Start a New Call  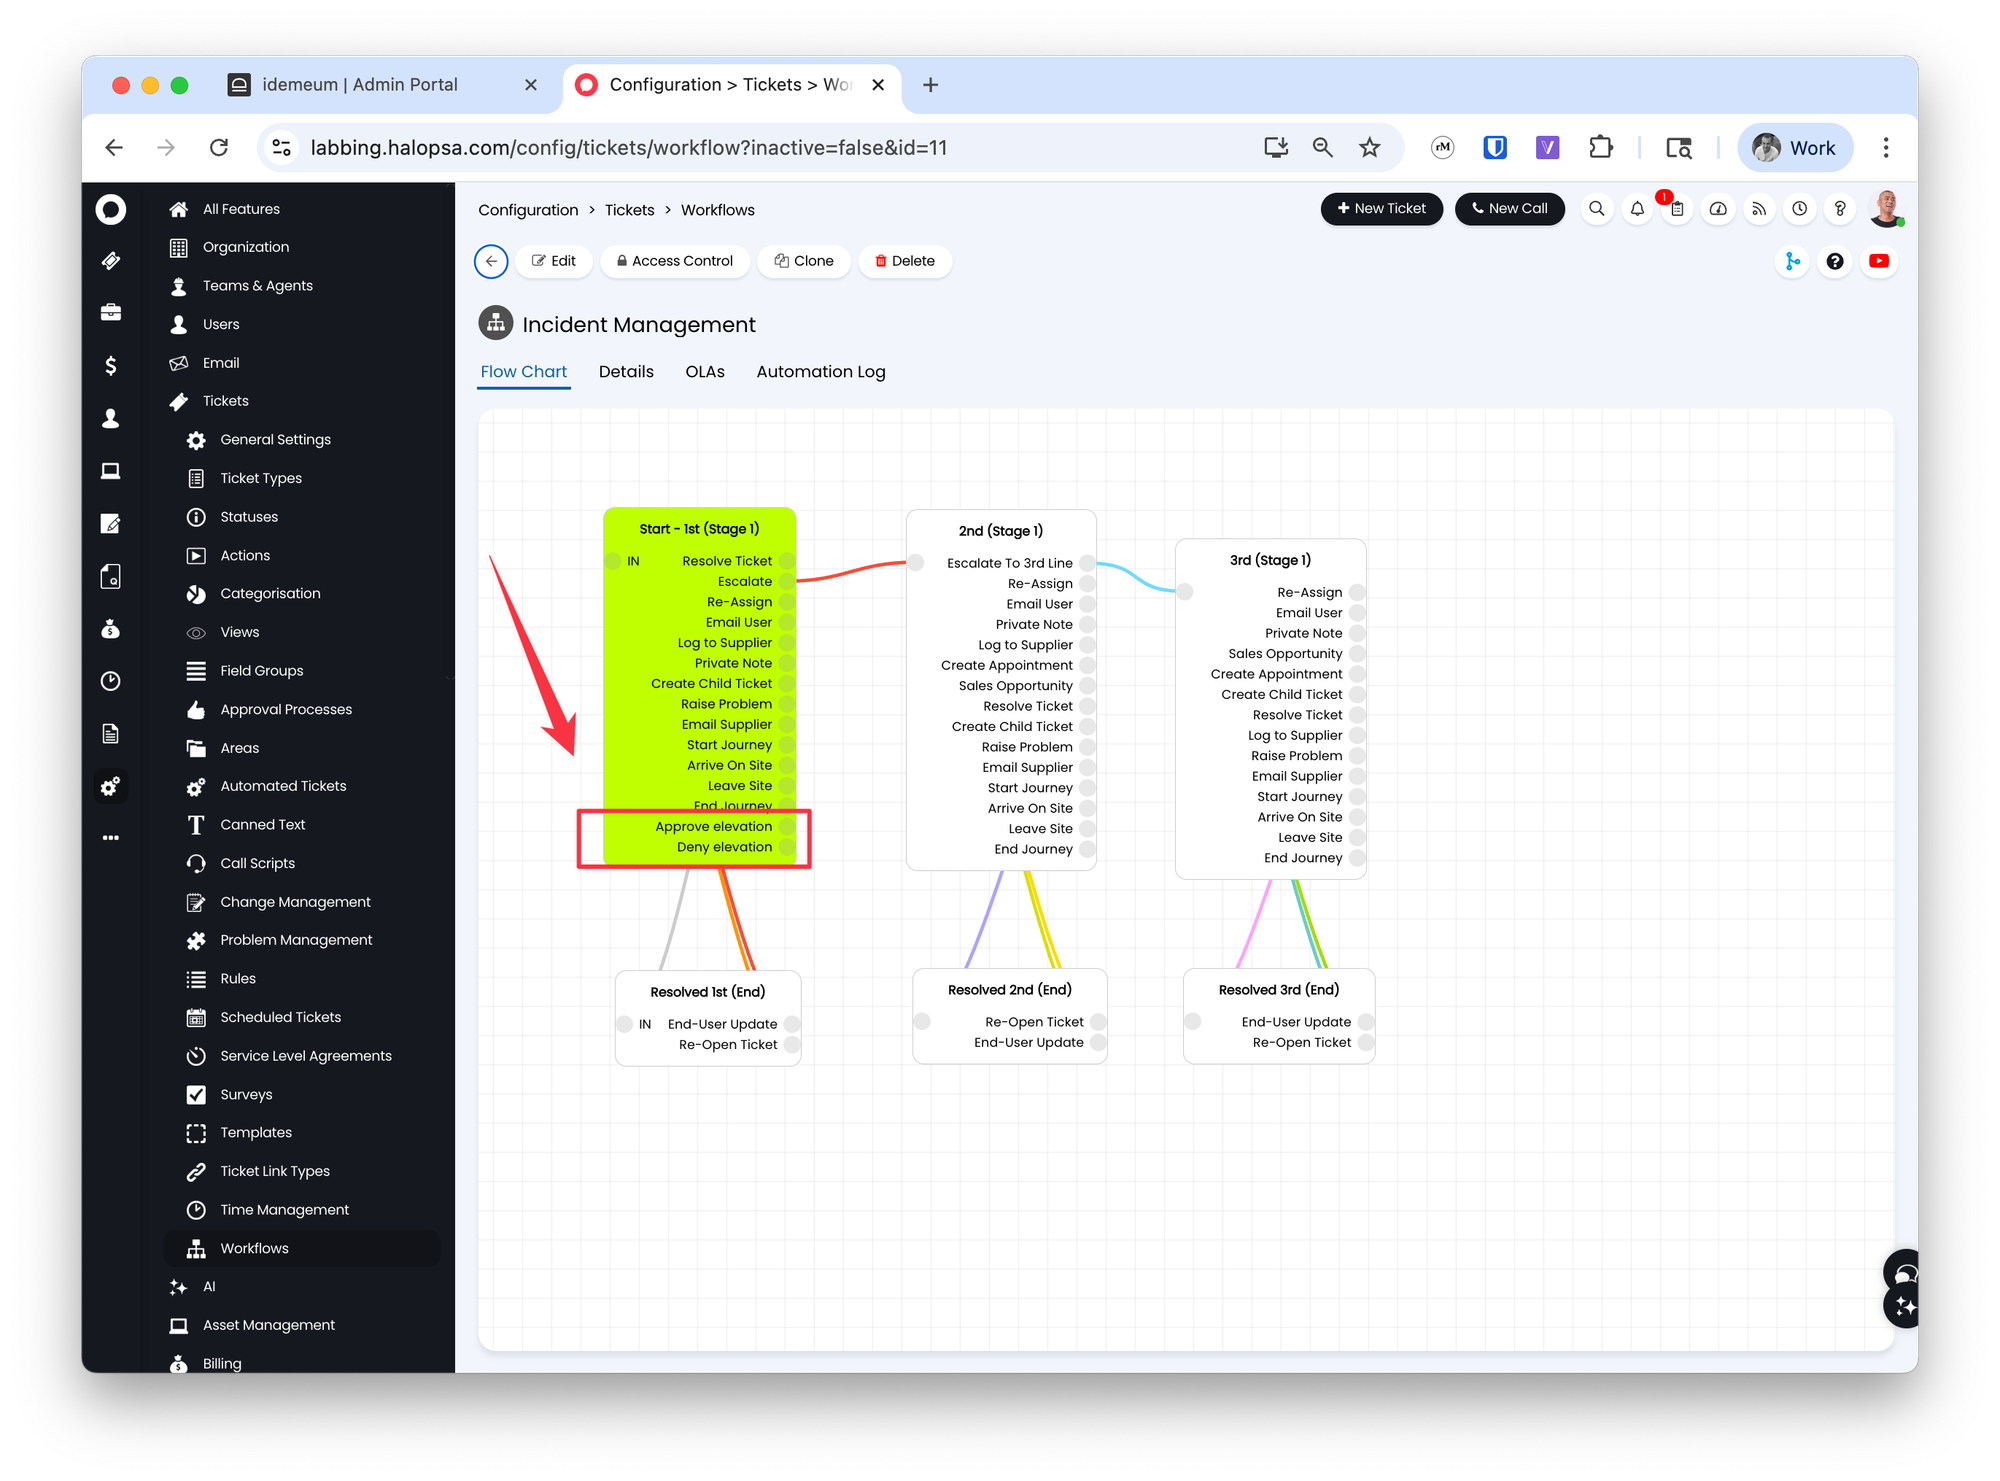[1510, 209]
